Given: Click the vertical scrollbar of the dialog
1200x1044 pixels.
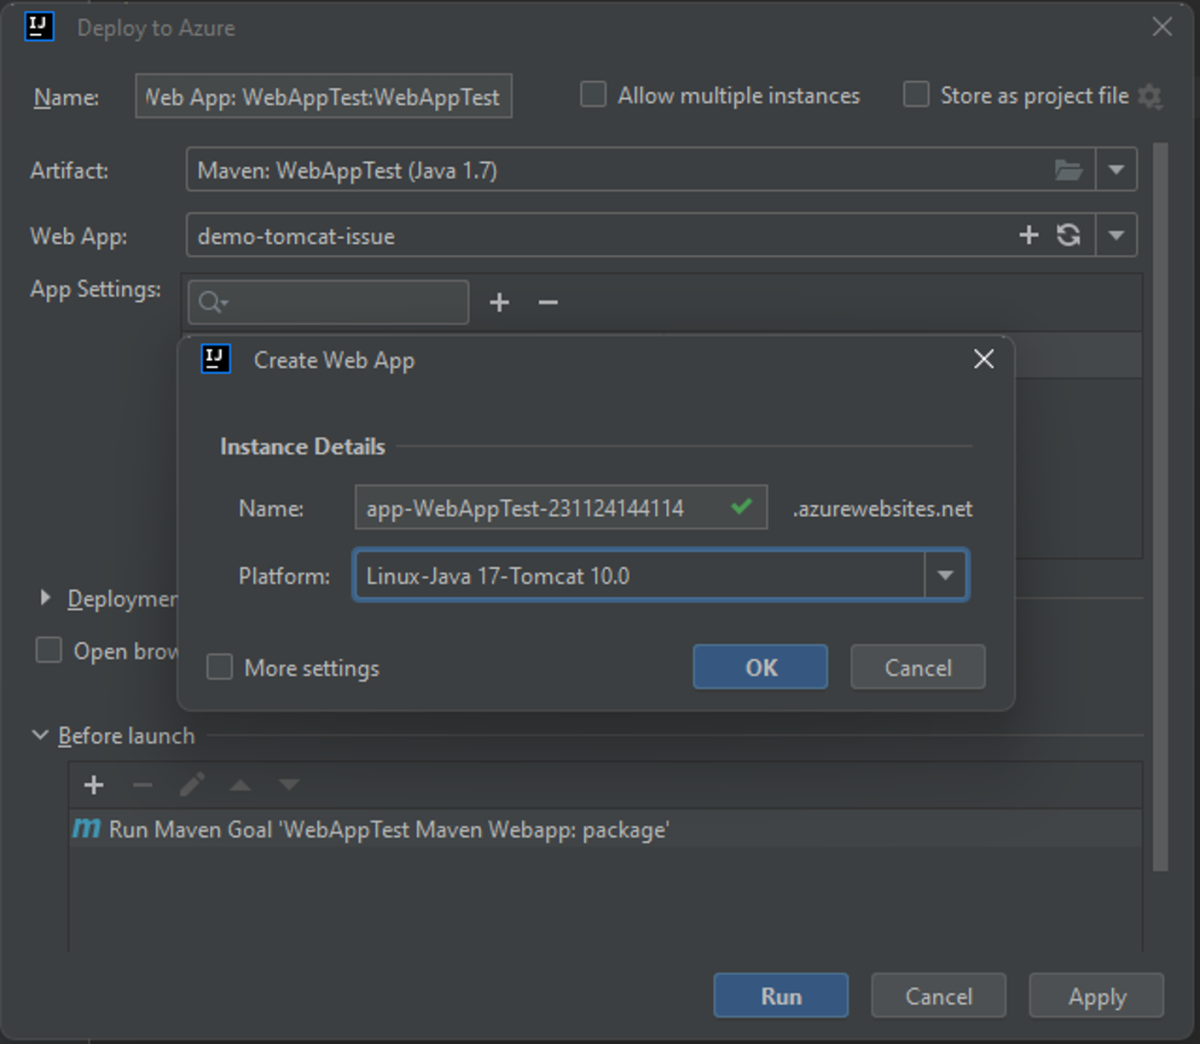Looking at the screenshot, I should [1160, 506].
